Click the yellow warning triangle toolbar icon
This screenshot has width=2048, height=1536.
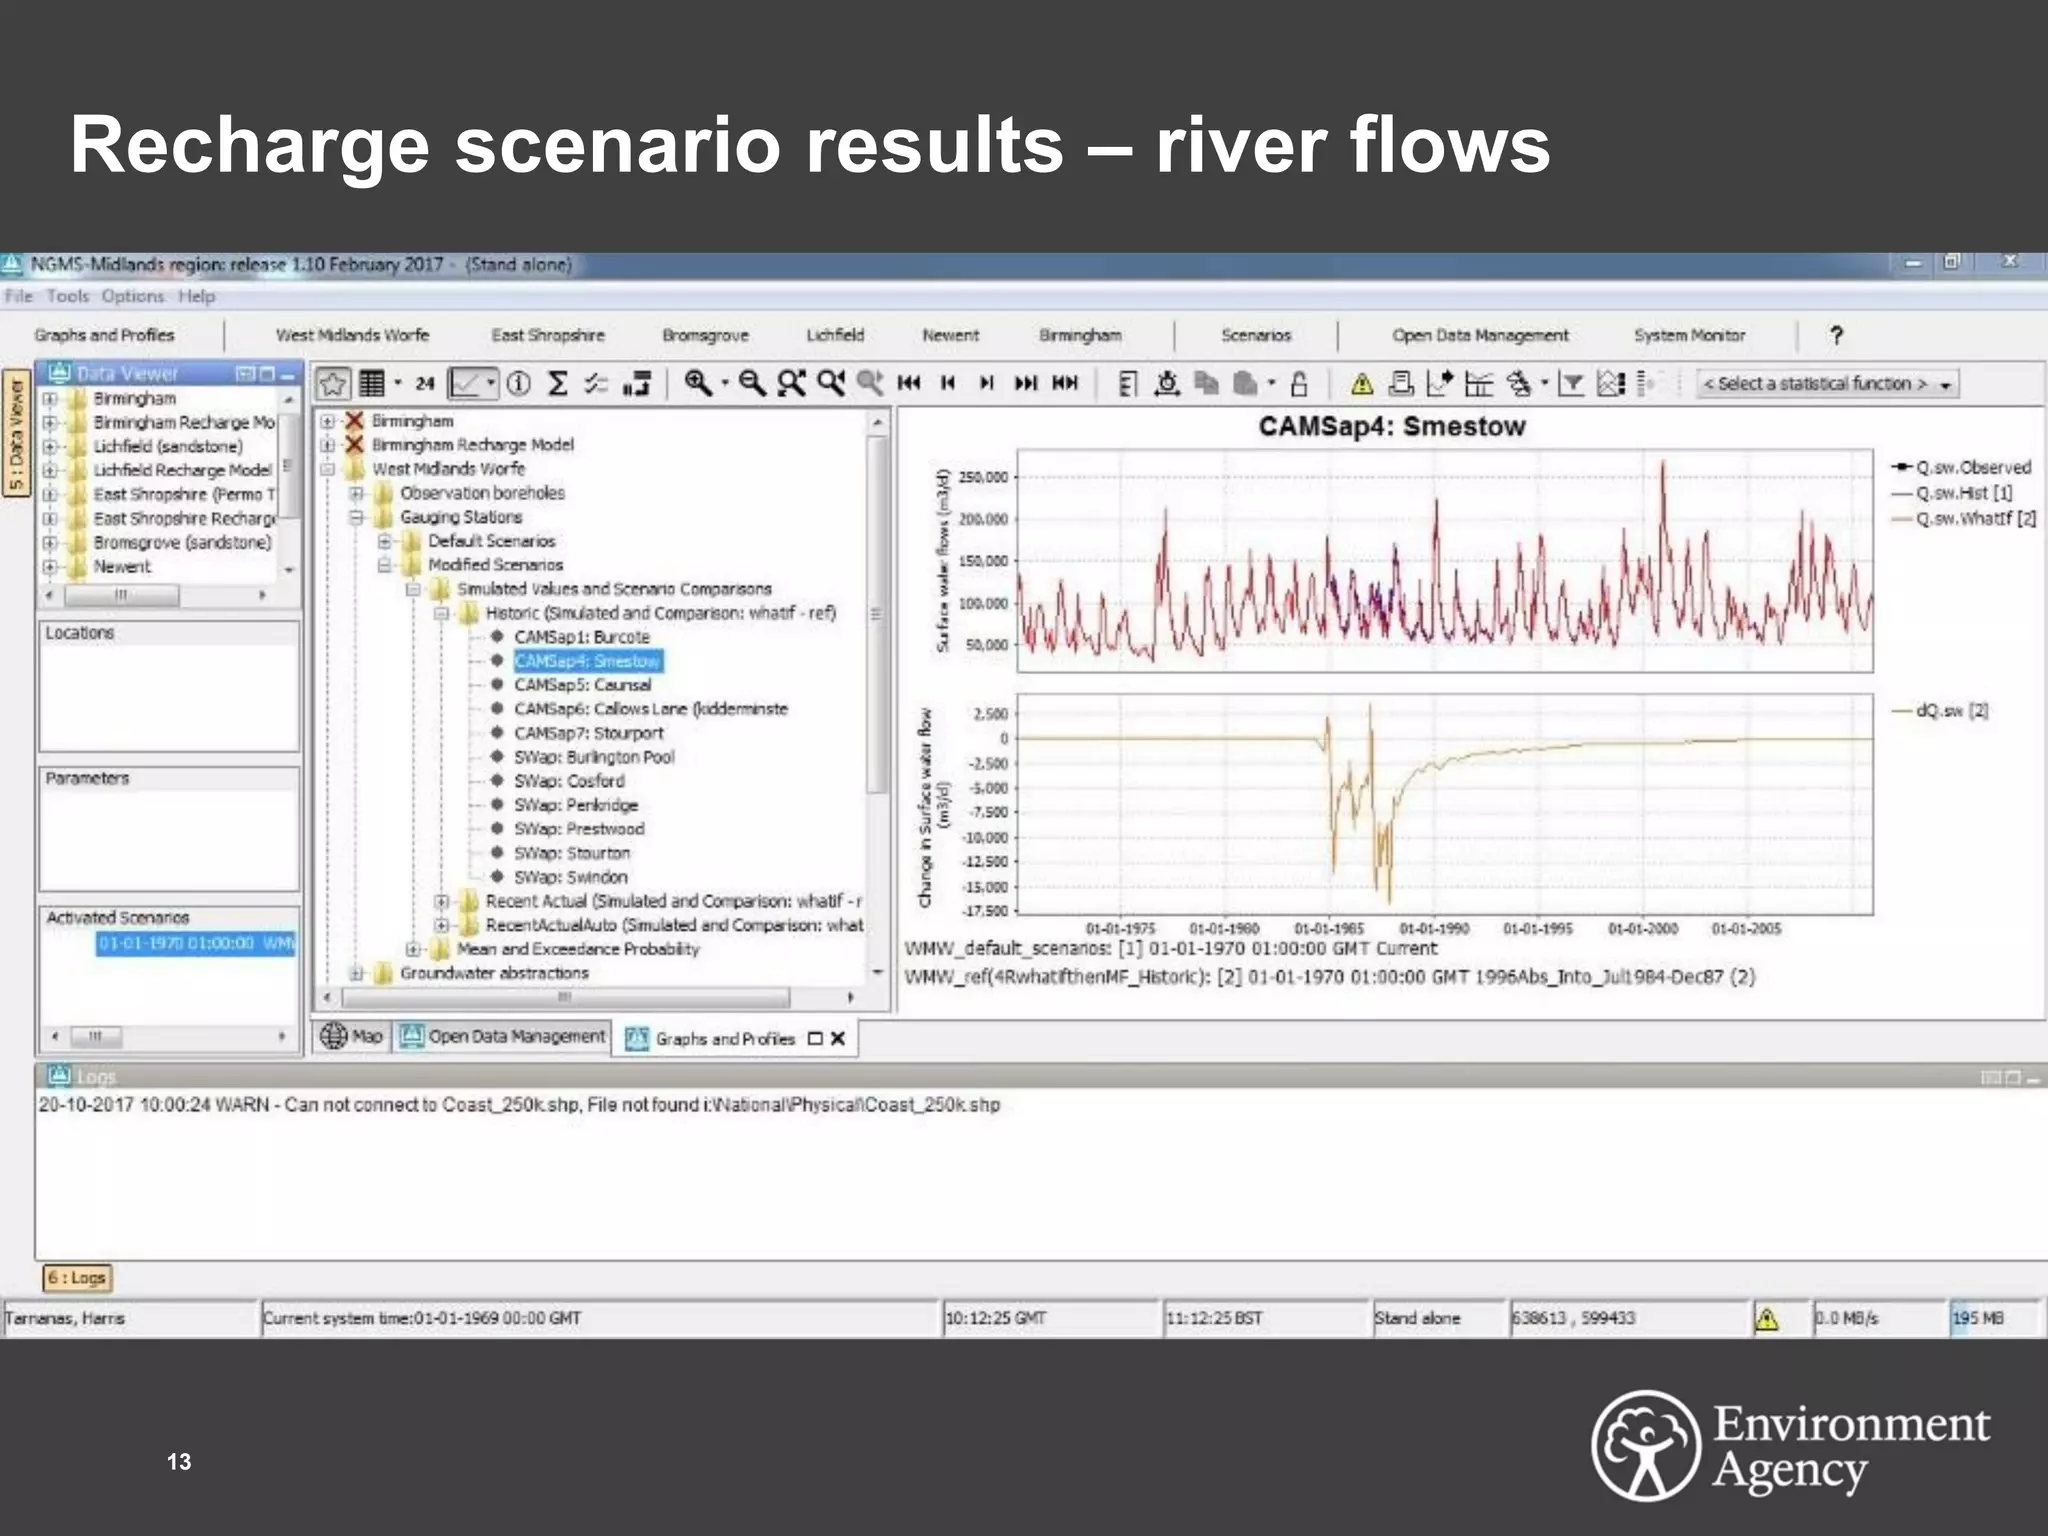[x=1361, y=384]
